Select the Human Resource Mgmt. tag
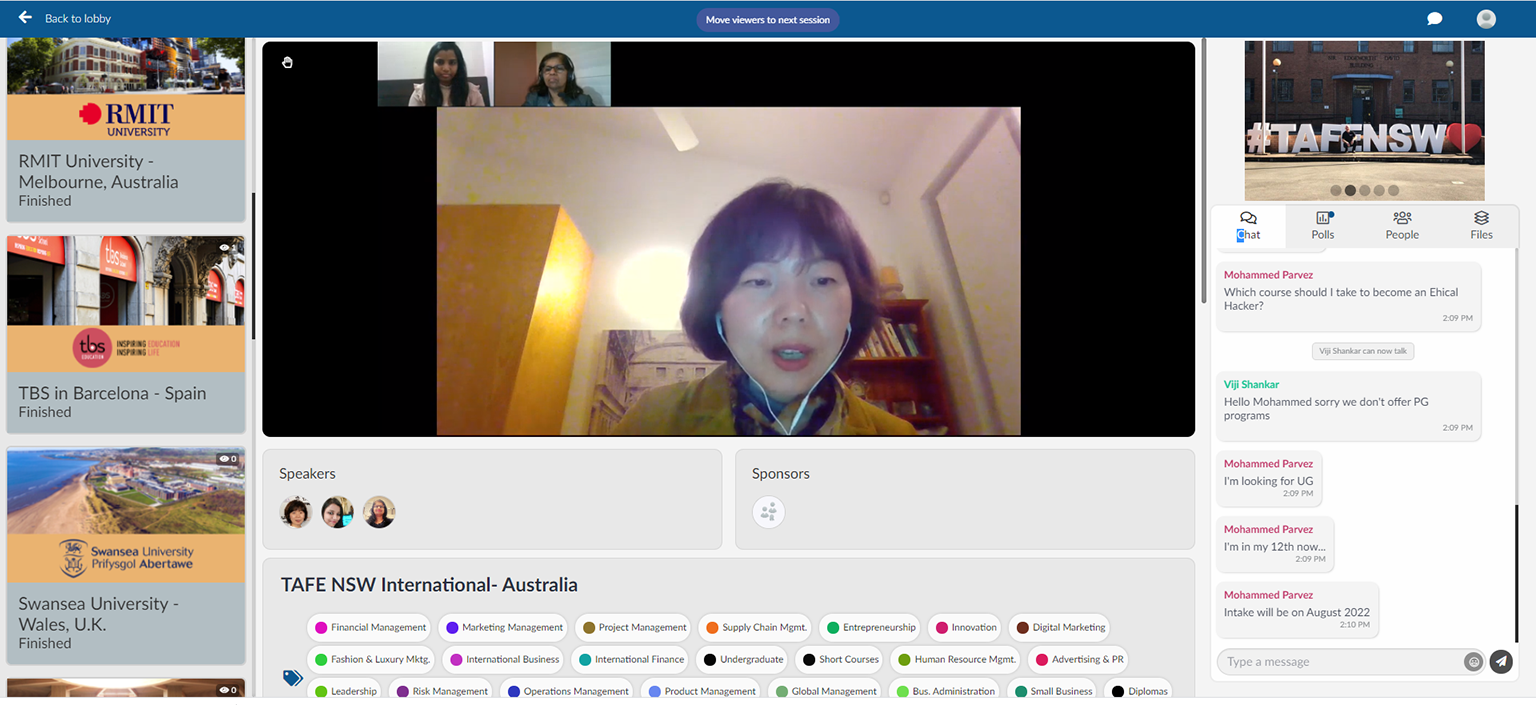 point(957,660)
